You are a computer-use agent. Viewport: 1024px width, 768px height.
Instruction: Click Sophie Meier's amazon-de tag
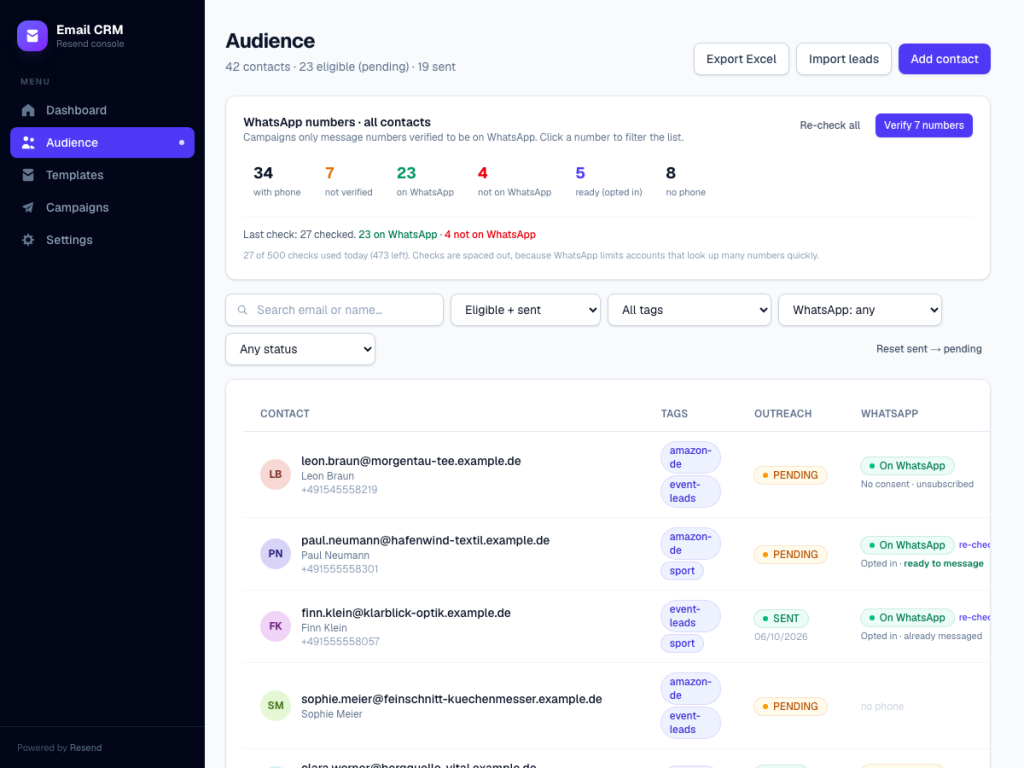690,688
